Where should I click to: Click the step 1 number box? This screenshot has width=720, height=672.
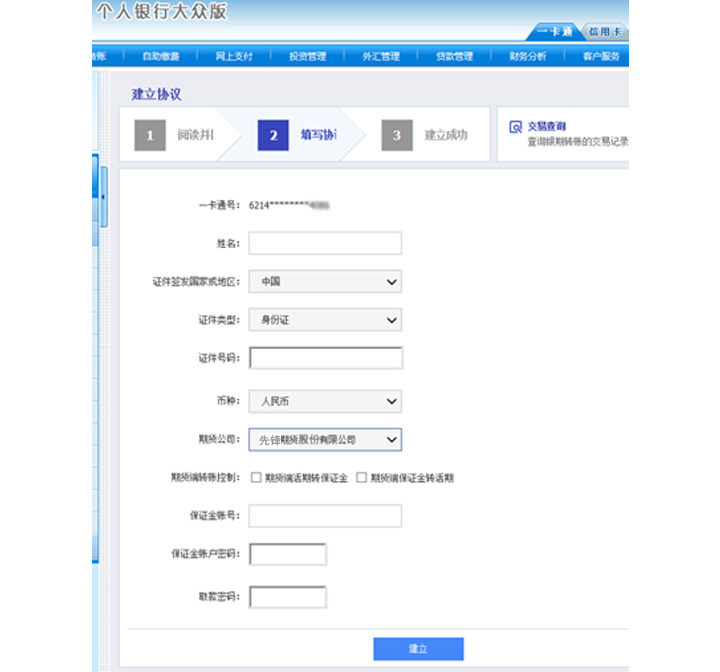pyautogui.click(x=150, y=135)
